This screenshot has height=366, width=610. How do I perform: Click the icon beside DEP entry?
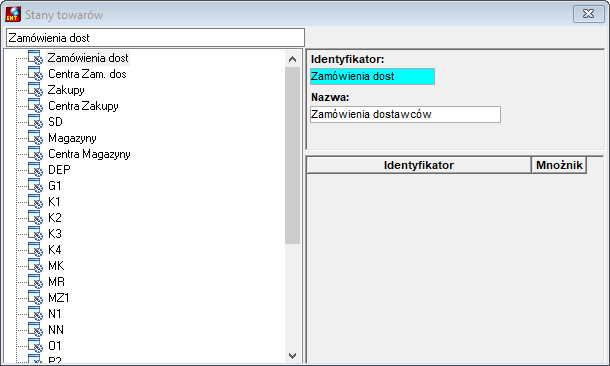[x=35, y=170]
